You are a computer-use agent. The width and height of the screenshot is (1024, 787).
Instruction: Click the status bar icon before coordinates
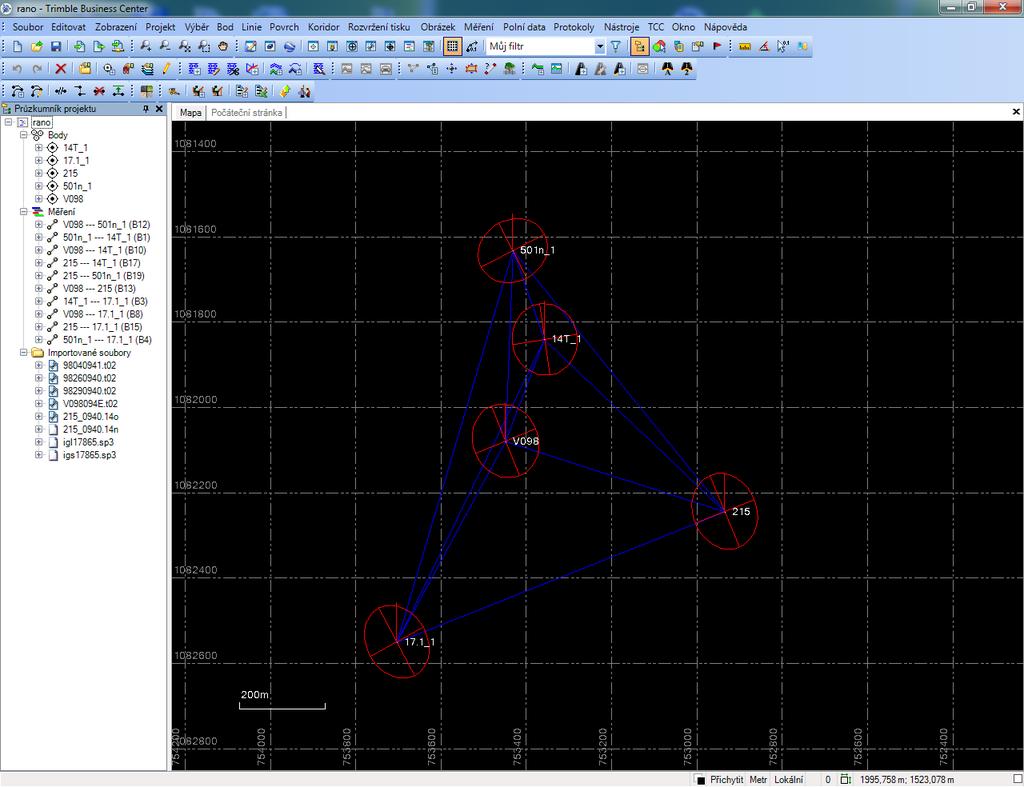(846, 779)
